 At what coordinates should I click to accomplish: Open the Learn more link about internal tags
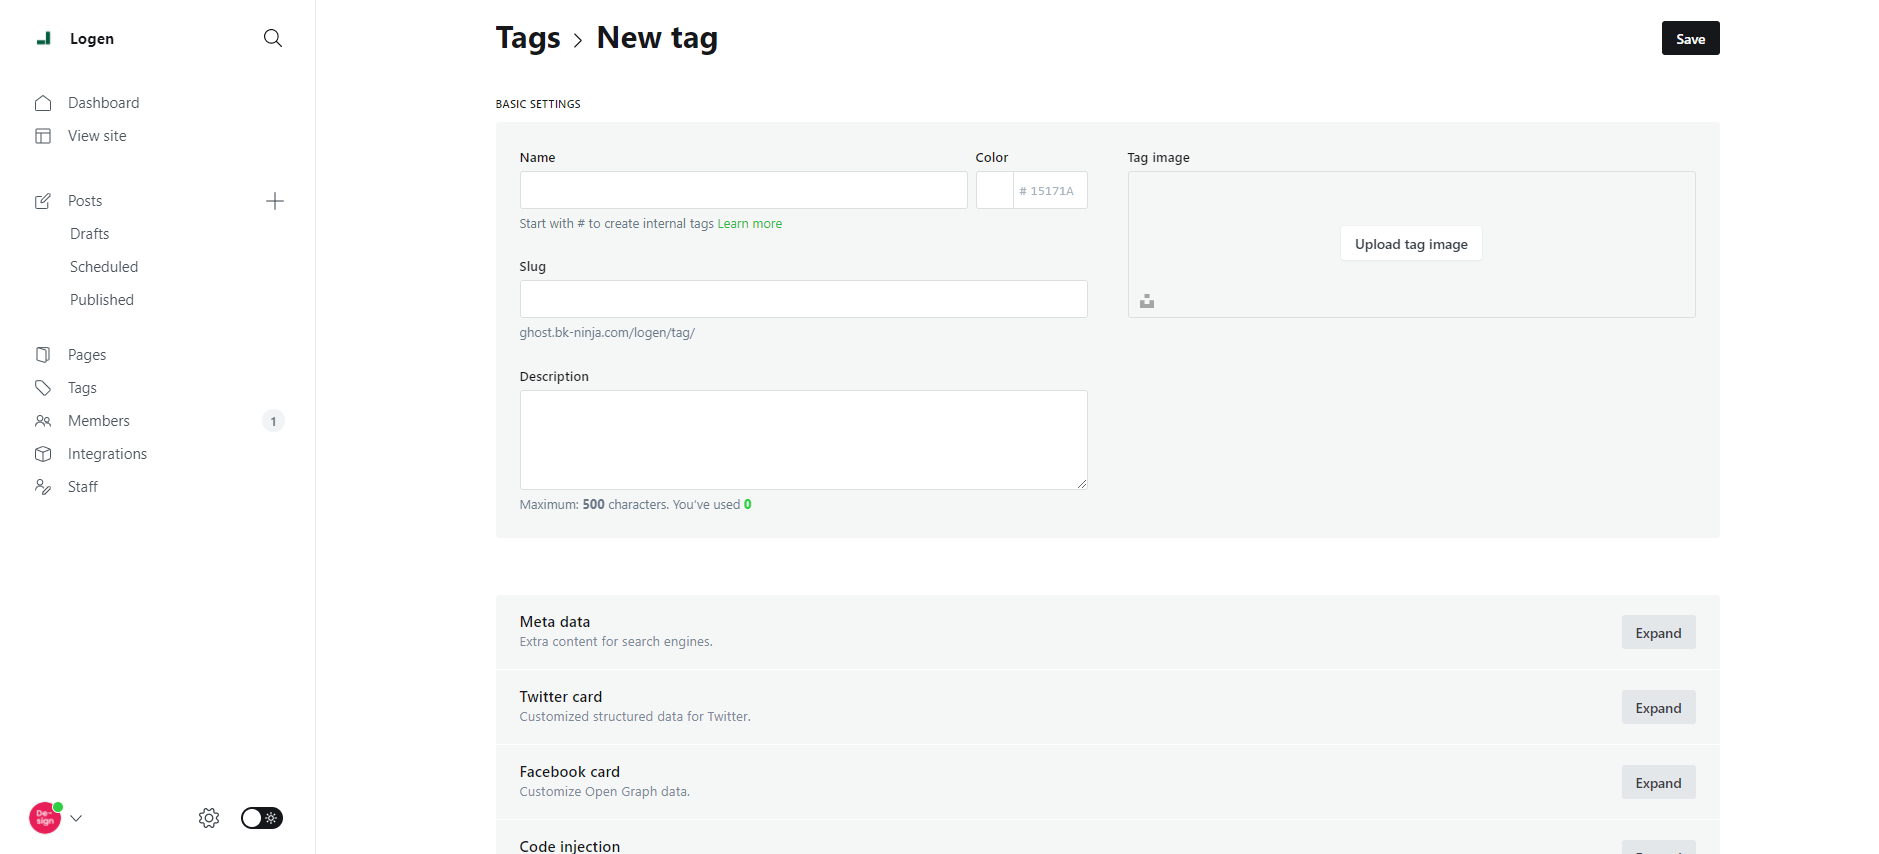coord(749,224)
